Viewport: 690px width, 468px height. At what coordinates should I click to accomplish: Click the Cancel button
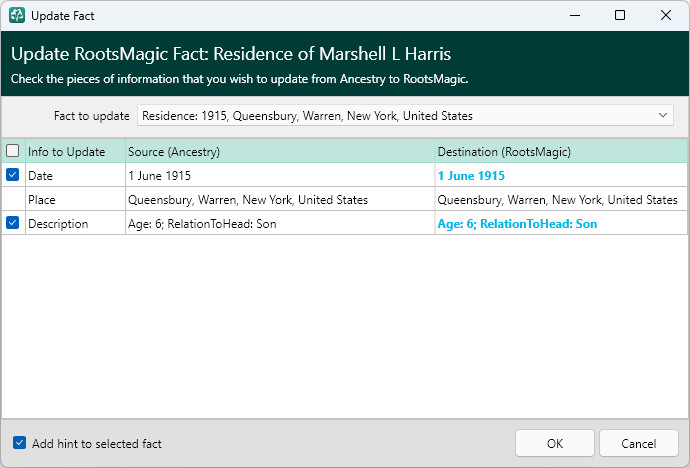(x=639, y=443)
